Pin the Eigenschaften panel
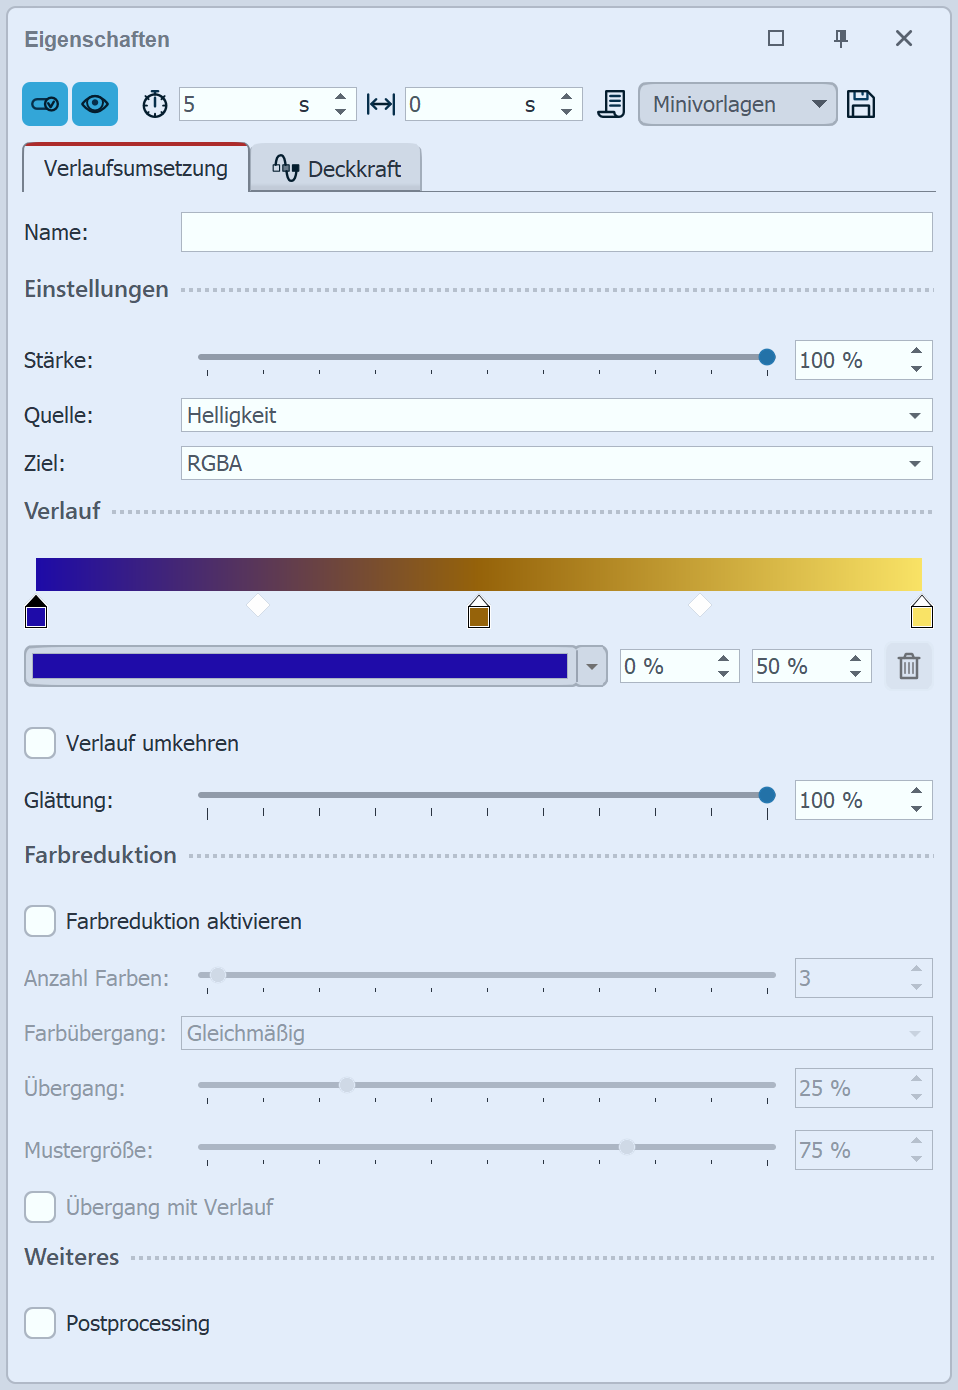The width and height of the screenshot is (958, 1390). click(841, 39)
